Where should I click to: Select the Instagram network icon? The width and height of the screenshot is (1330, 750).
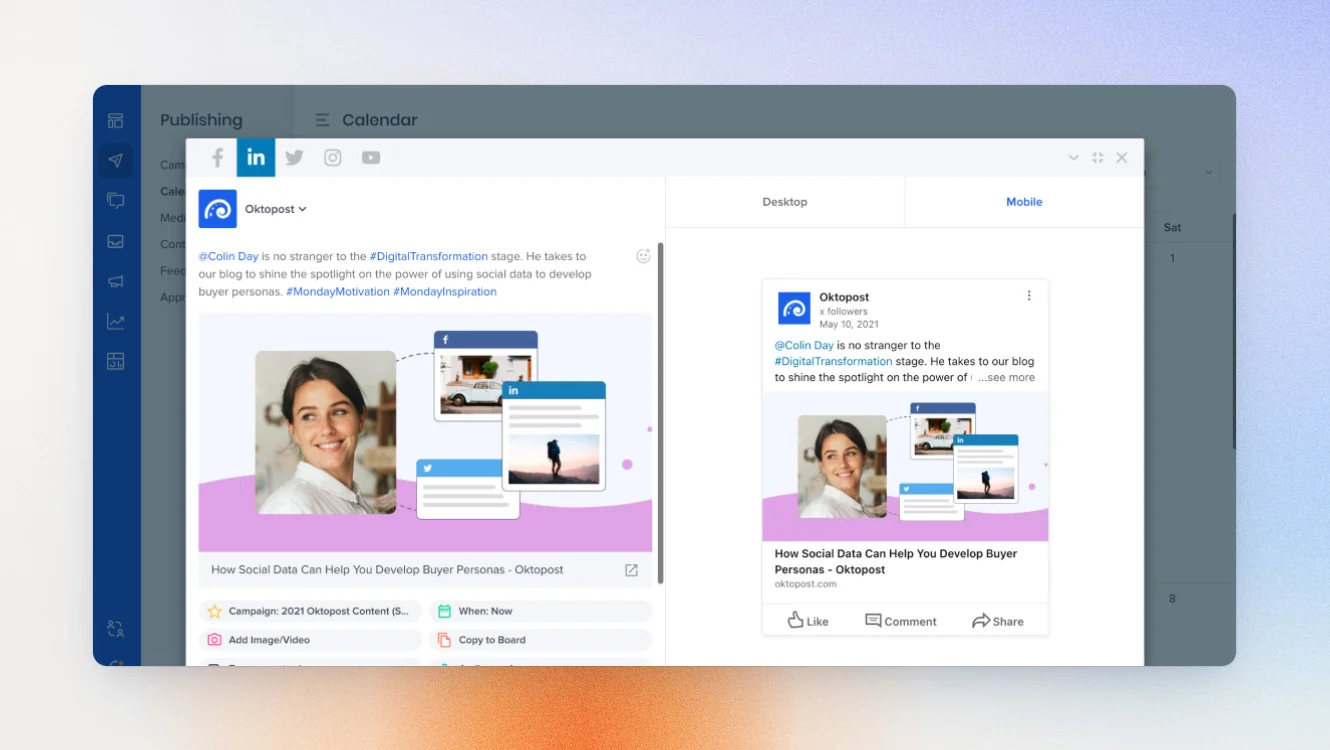pos(333,158)
